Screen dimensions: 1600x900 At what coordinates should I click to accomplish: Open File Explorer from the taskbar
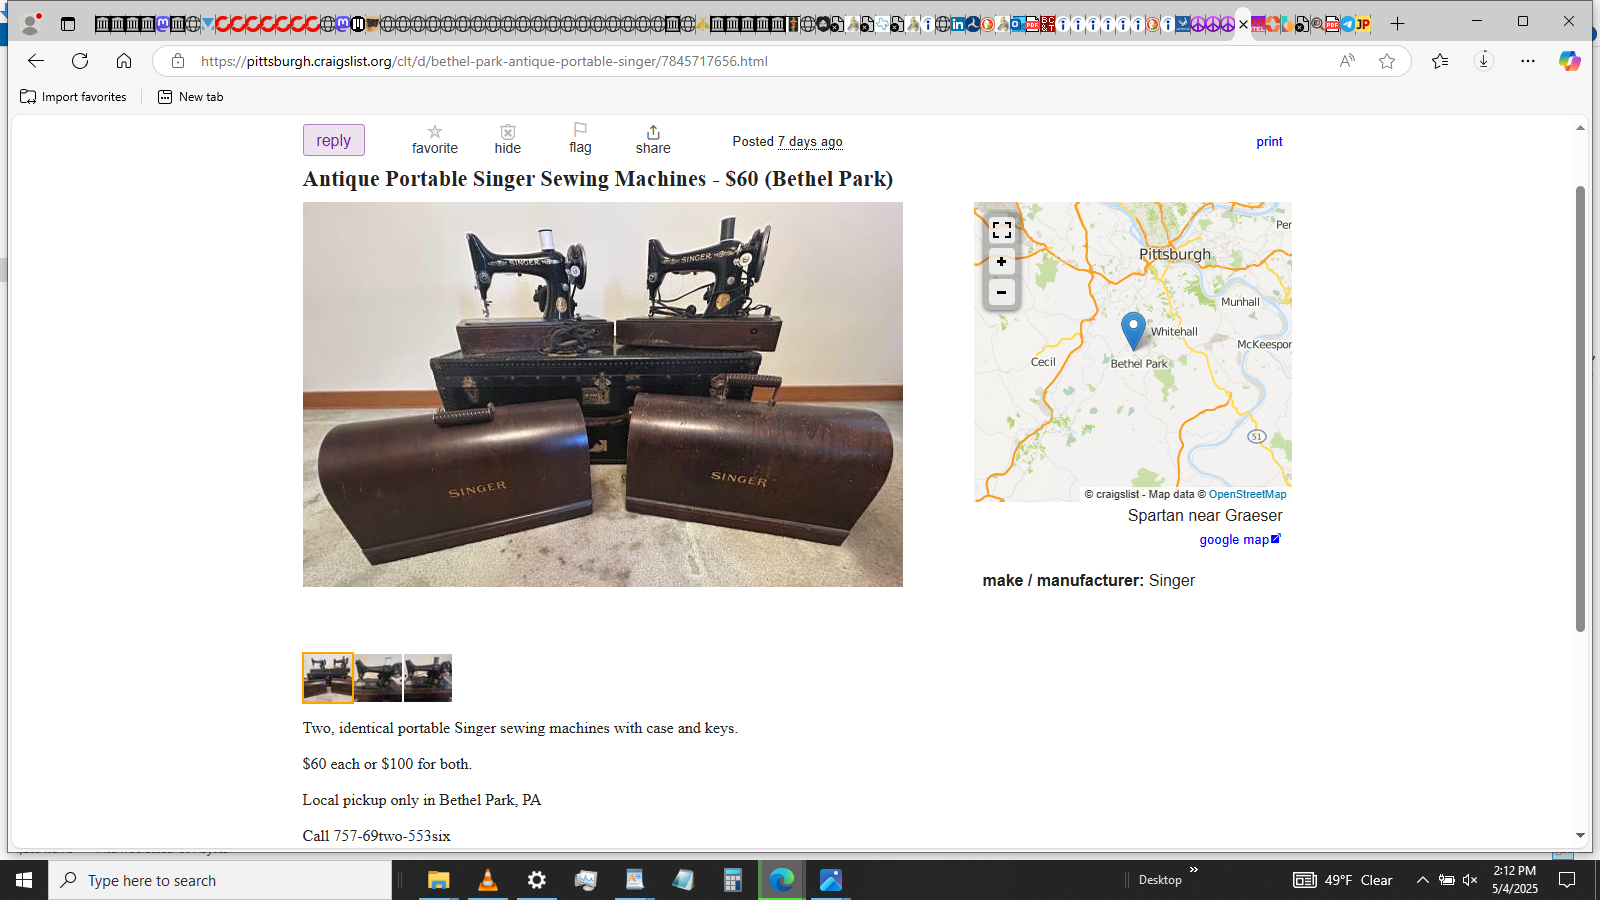pyautogui.click(x=438, y=880)
